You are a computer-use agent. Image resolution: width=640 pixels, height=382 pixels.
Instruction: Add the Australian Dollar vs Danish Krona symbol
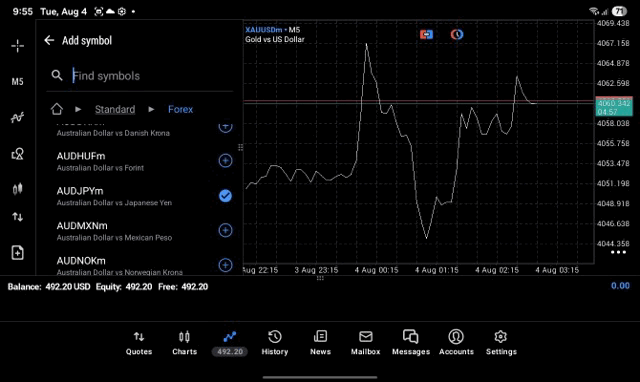click(x=225, y=126)
